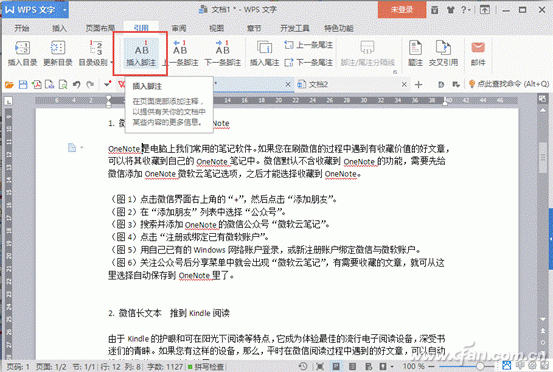Click the 插入目录 icon in ribbon
Screen dimensions: 553x372
point(22,54)
